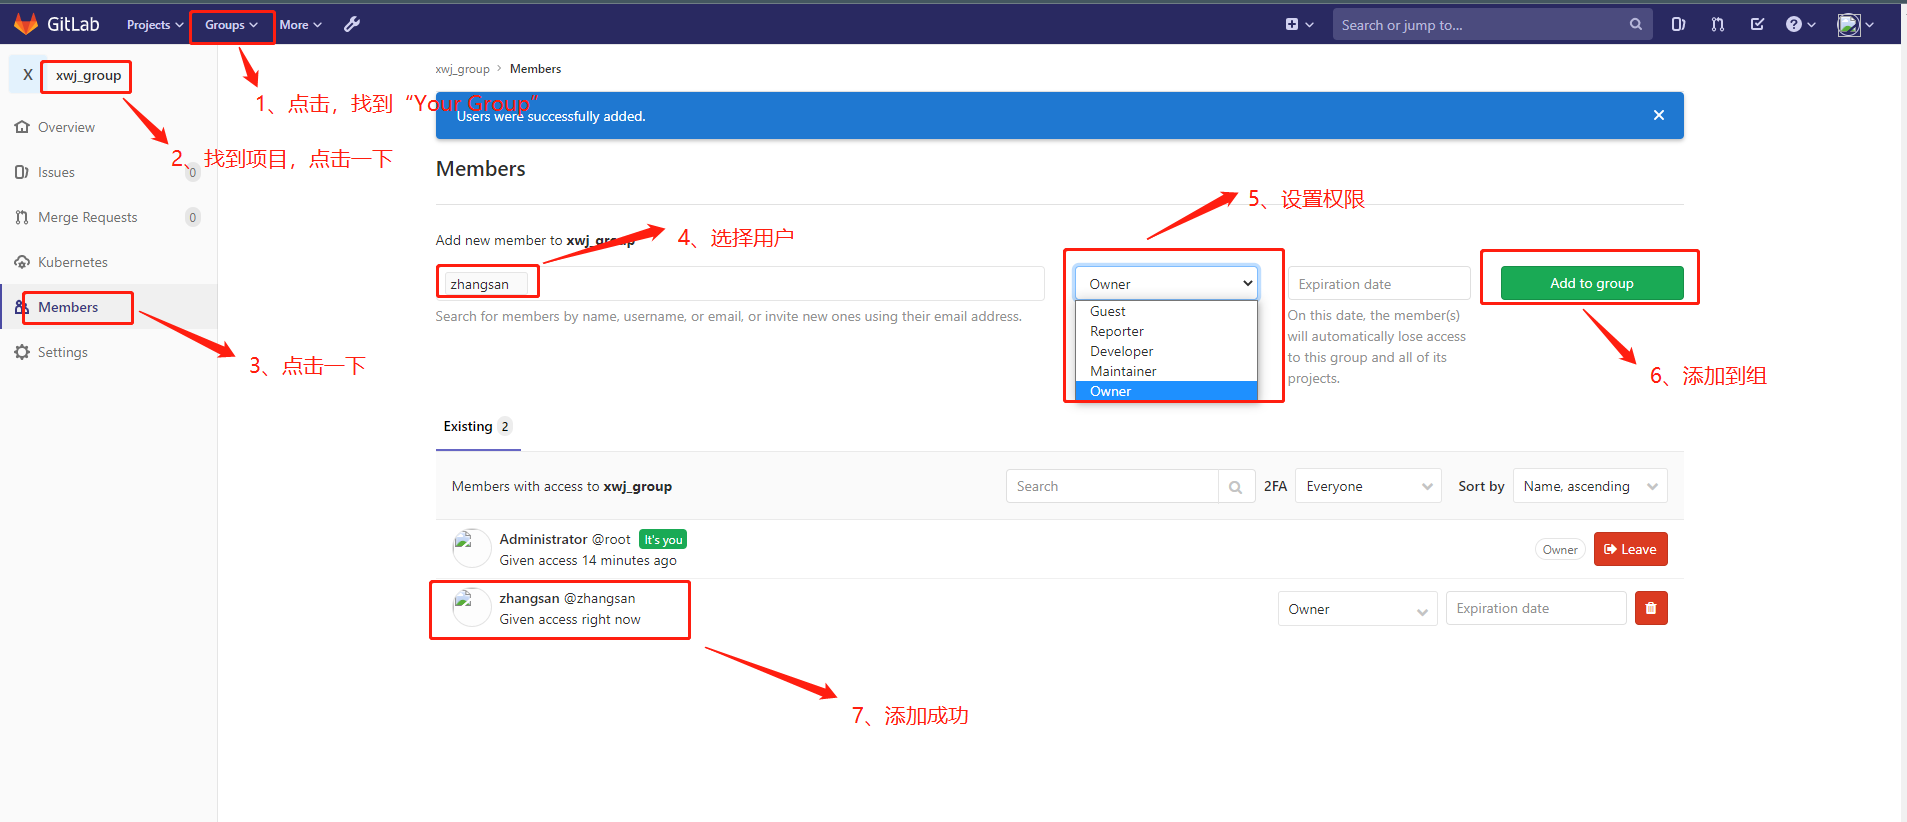
Task: Choose the highlighted Owner role option
Action: click(x=1166, y=391)
